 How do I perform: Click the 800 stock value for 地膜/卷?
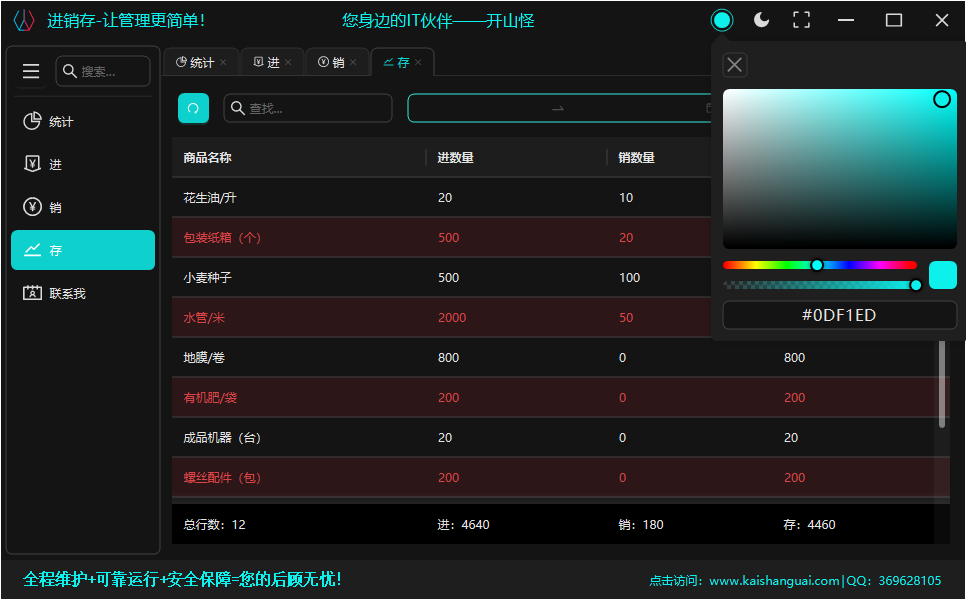coord(794,358)
